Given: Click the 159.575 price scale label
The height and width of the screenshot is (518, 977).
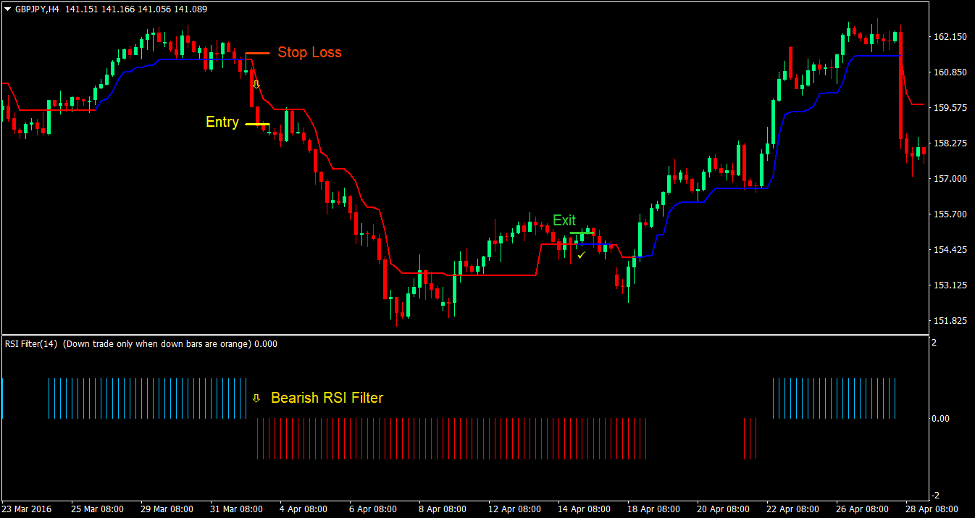Looking at the screenshot, I should pyautogui.click(x=949, y=108).
